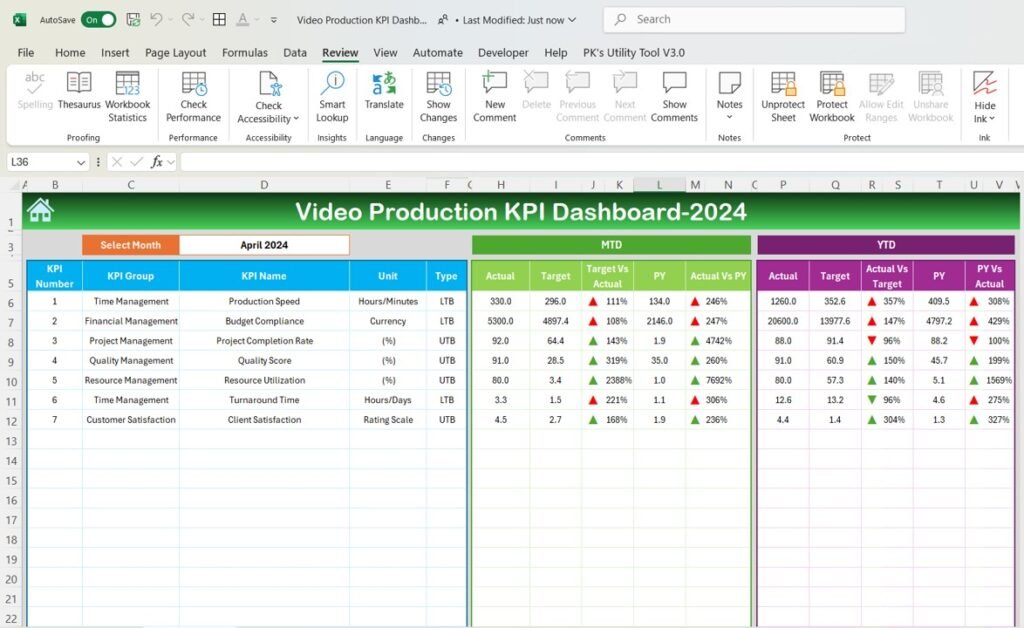Click Unprotect Sheet
1024x628 pixels.
(782, 95)
